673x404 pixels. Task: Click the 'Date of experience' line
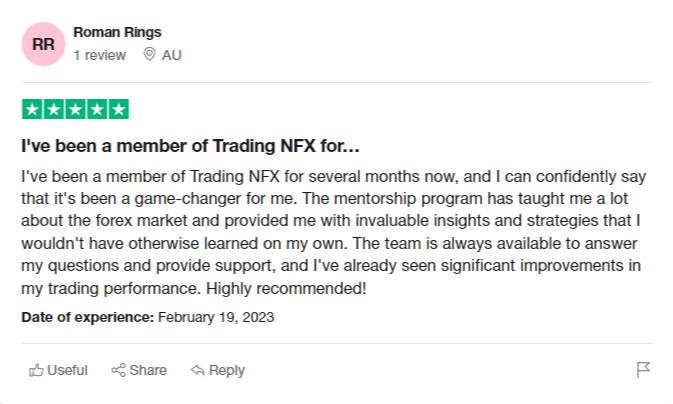pos(147,317)
